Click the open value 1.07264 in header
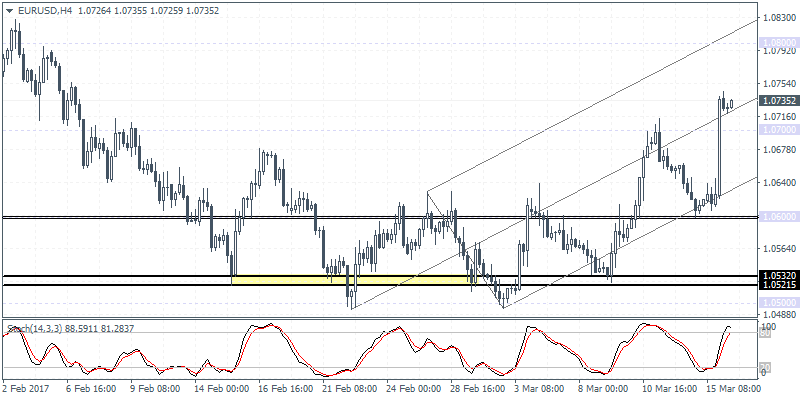Image resolution: width=800 pixels, height=400 pixels. tap(94, 11)
